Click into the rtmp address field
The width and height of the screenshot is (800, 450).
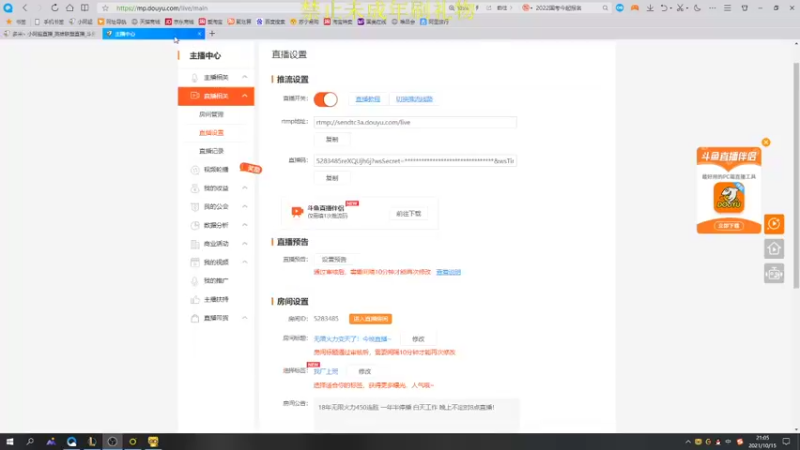click(x=415, y=122)
